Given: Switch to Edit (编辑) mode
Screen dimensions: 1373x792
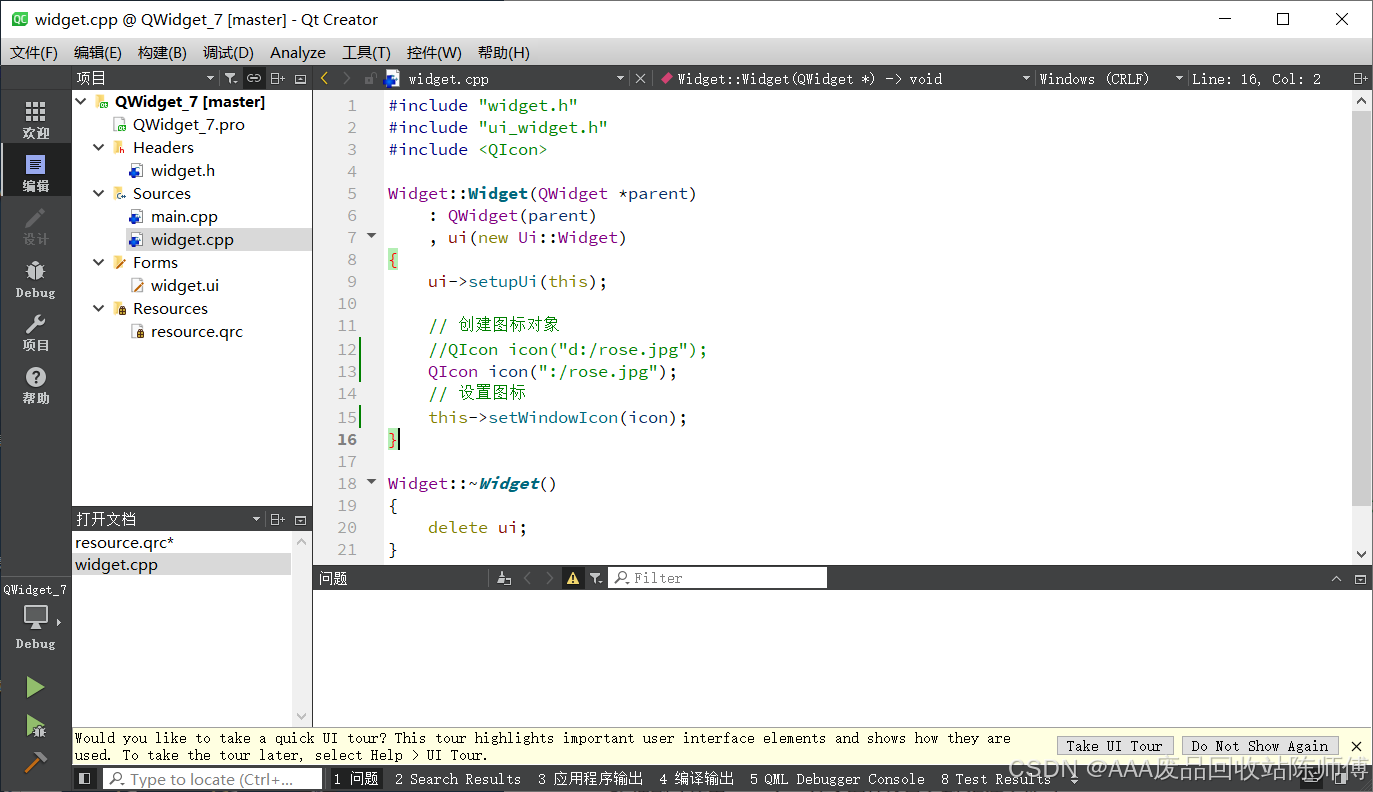Looking at the screenshot, I should (x=35, y=173).
